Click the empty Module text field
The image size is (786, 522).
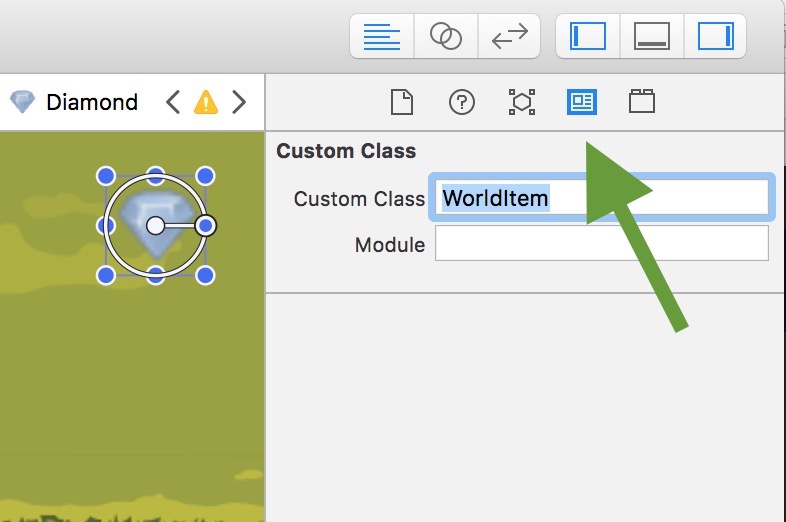602,244
